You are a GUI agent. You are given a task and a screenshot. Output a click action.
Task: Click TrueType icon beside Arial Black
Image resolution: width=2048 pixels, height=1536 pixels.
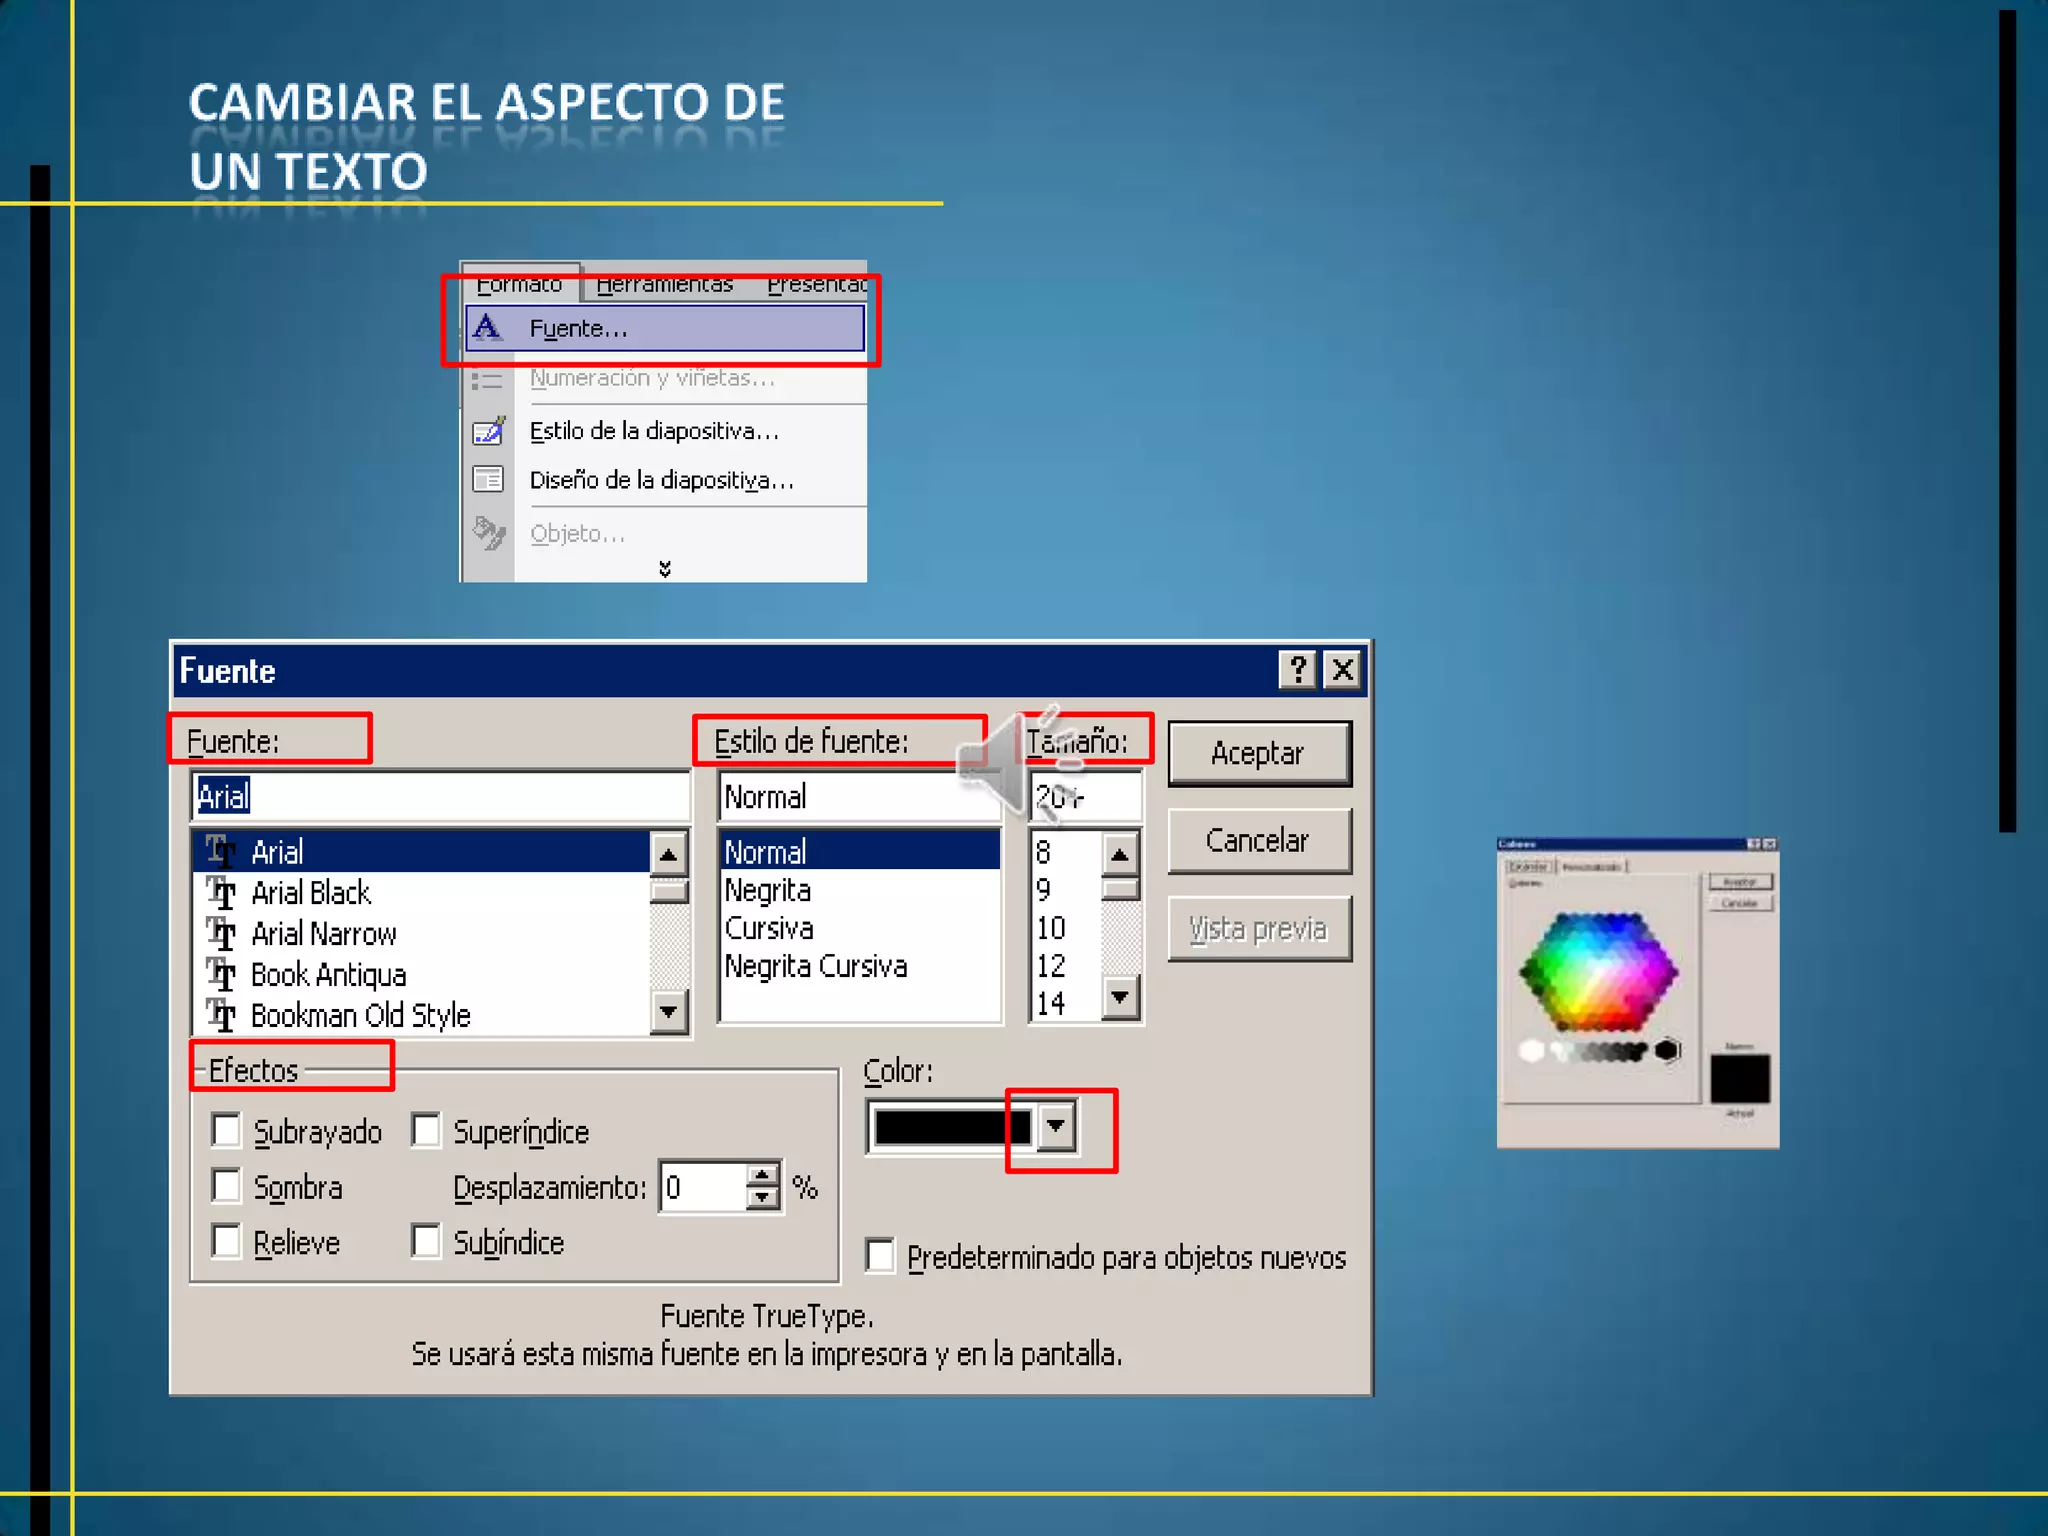[221, 892]
